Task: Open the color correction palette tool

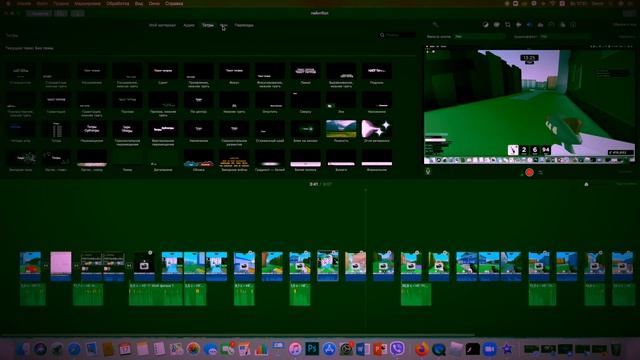Action: [496, 25]
